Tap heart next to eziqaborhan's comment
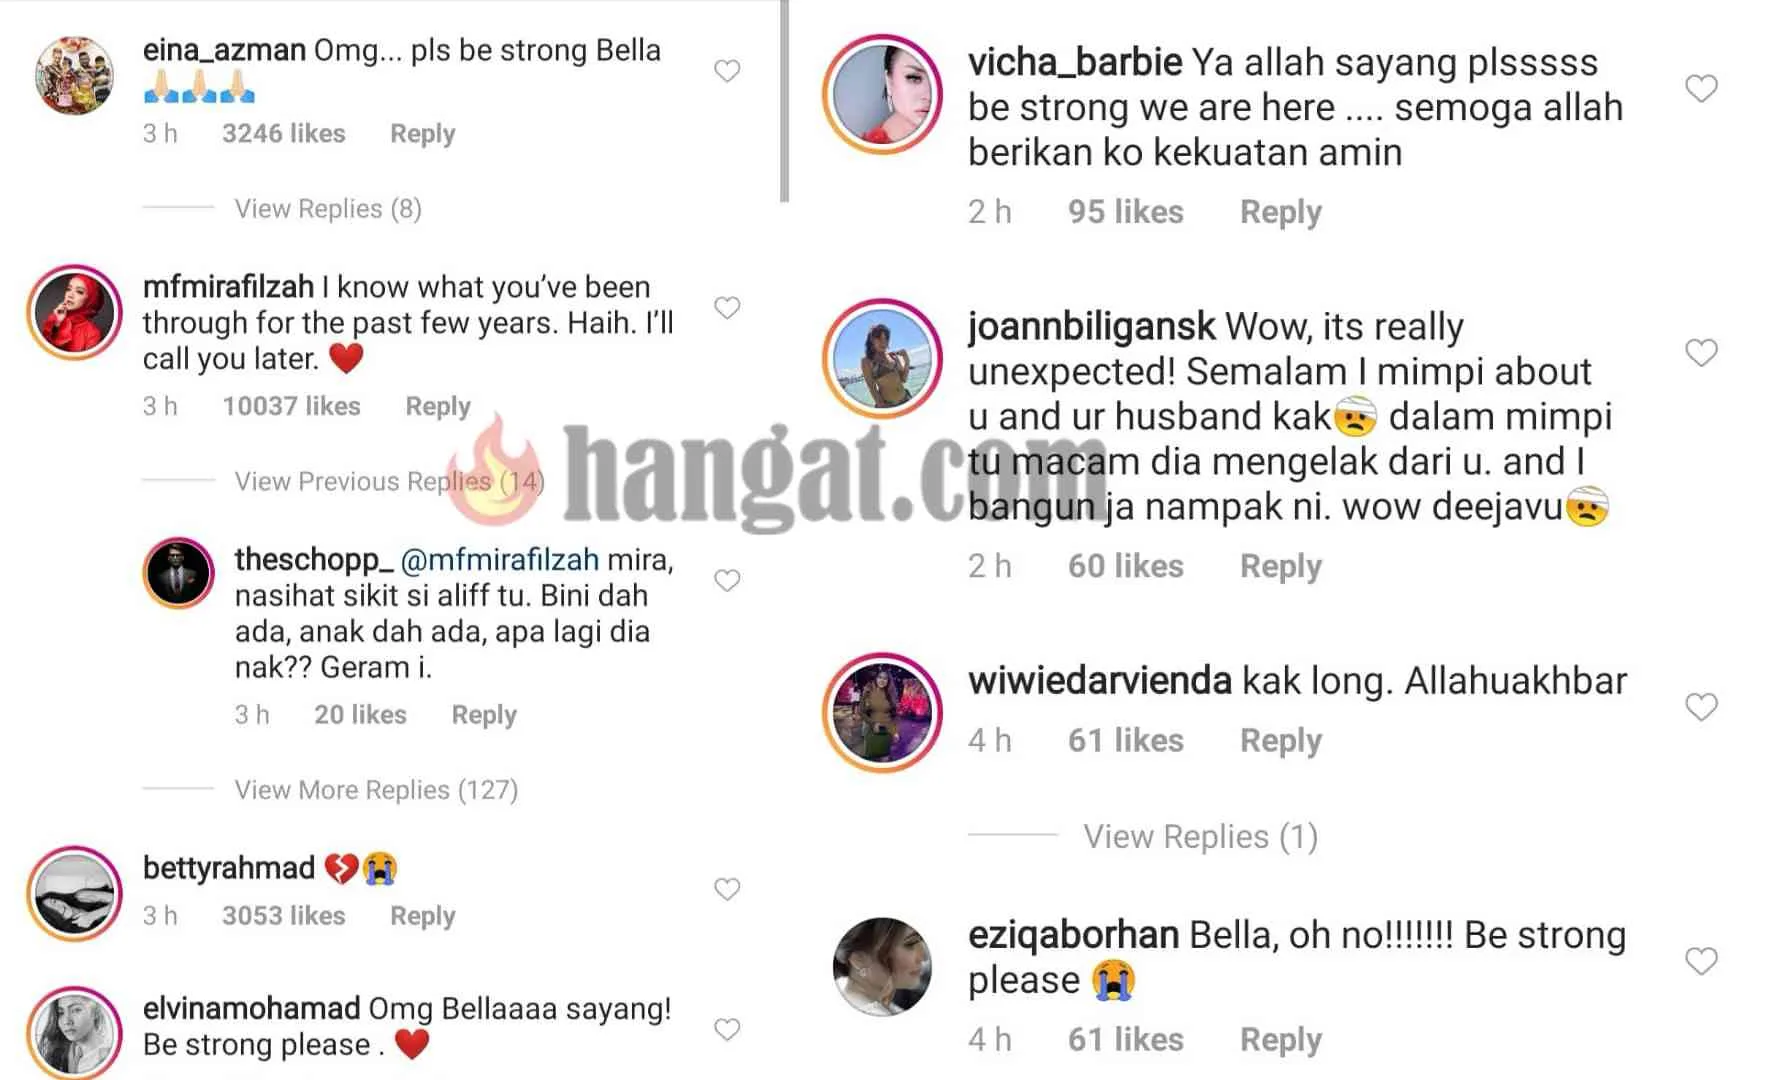Viewport: 1779px width, 1080px height. pos(1701,961)
